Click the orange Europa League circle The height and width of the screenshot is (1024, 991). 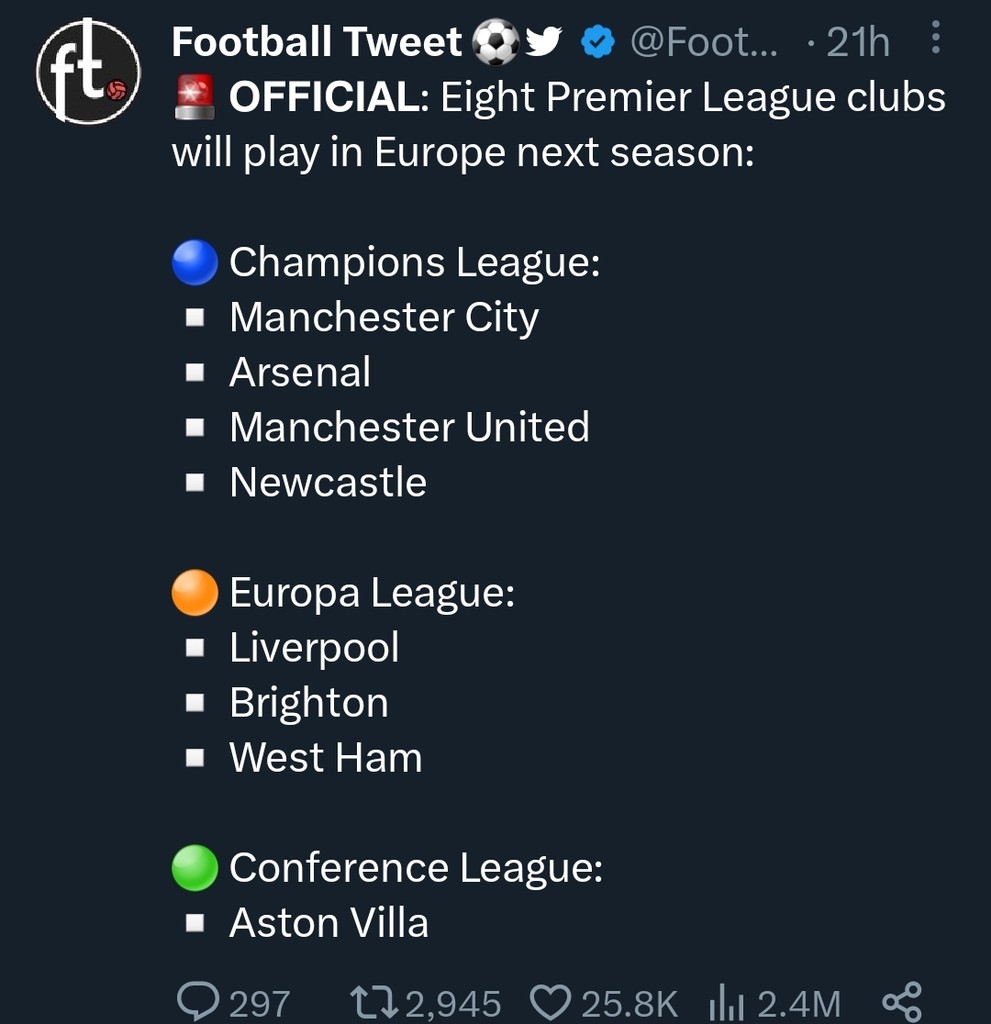(195, 592)
